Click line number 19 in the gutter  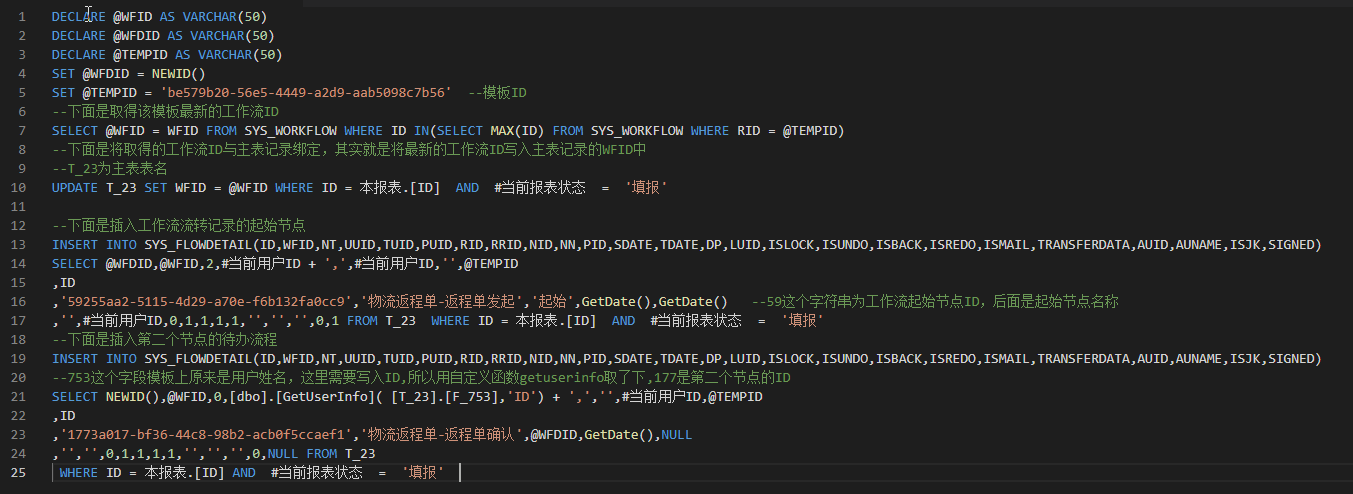tap(19, 359)
